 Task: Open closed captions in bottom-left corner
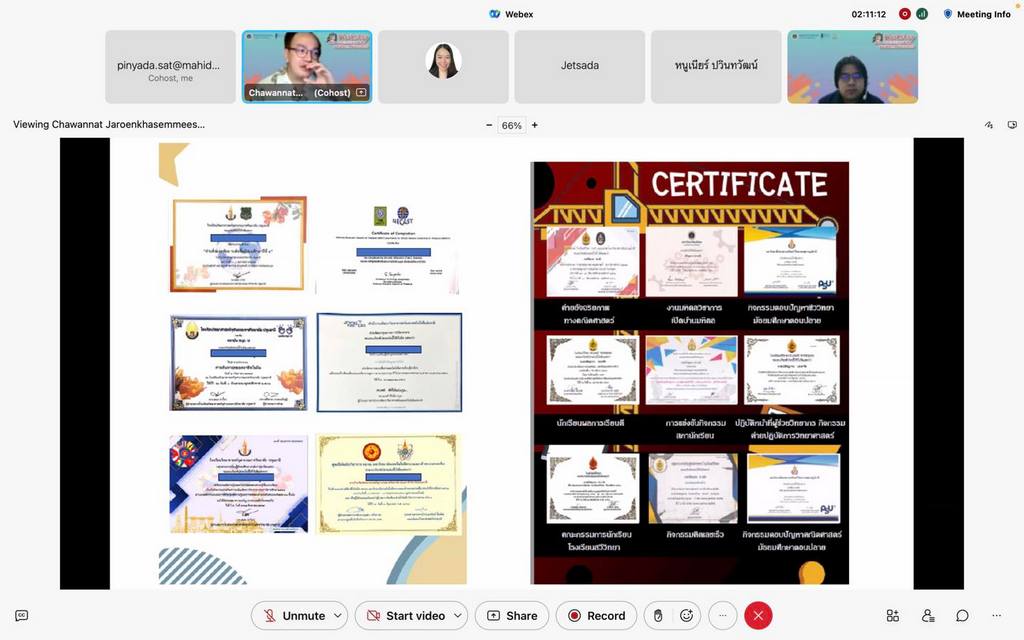click(21, 616)
